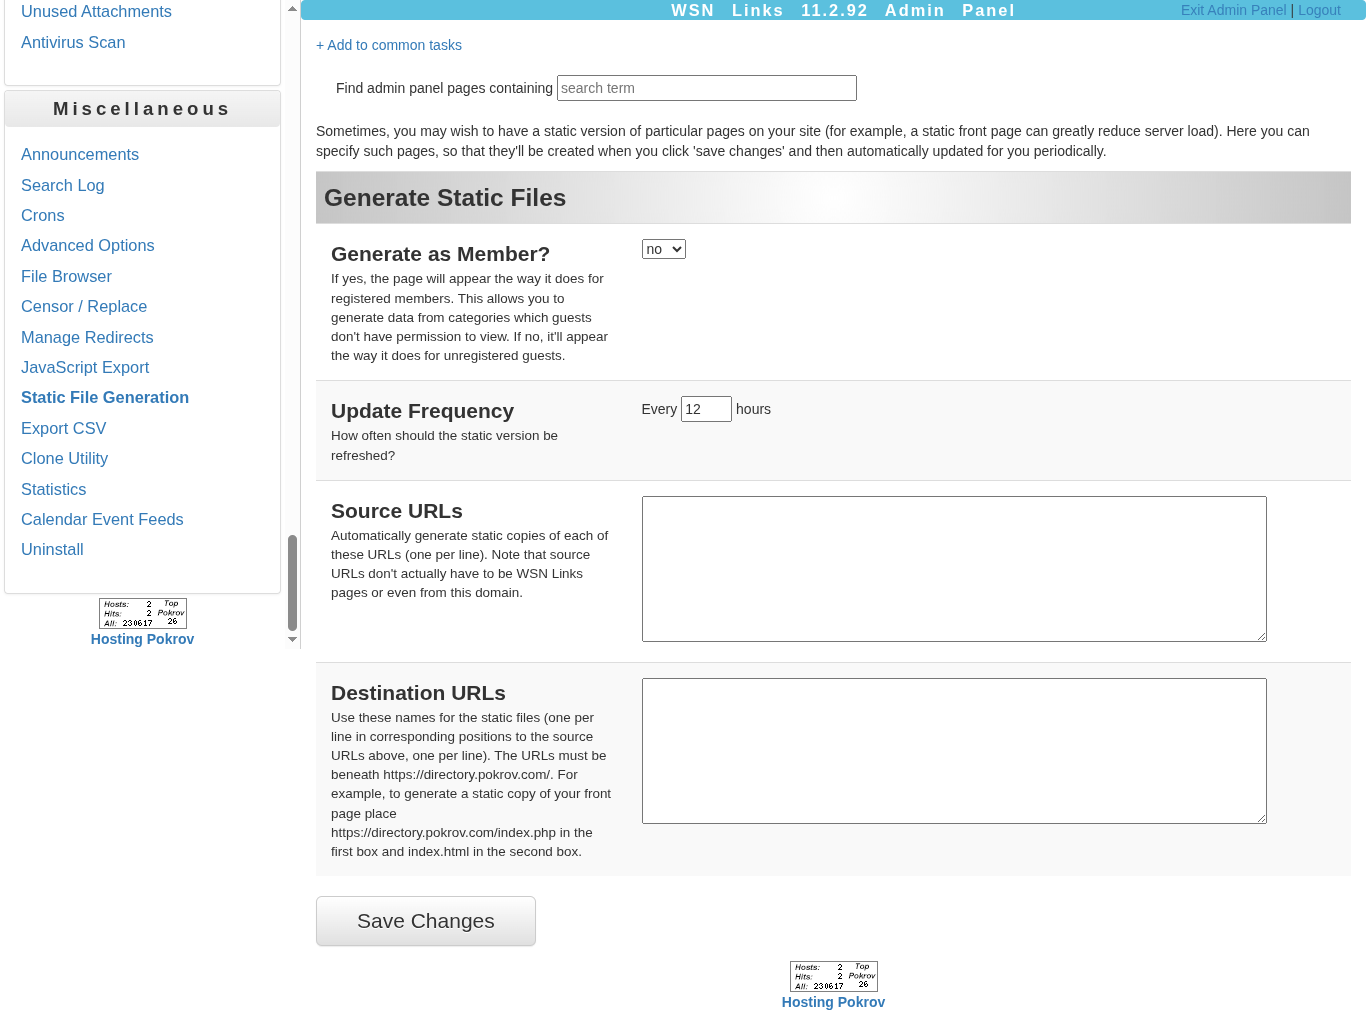
Task: Click the Logout link
Action: pyautogui.click(x=1319, y=10)
